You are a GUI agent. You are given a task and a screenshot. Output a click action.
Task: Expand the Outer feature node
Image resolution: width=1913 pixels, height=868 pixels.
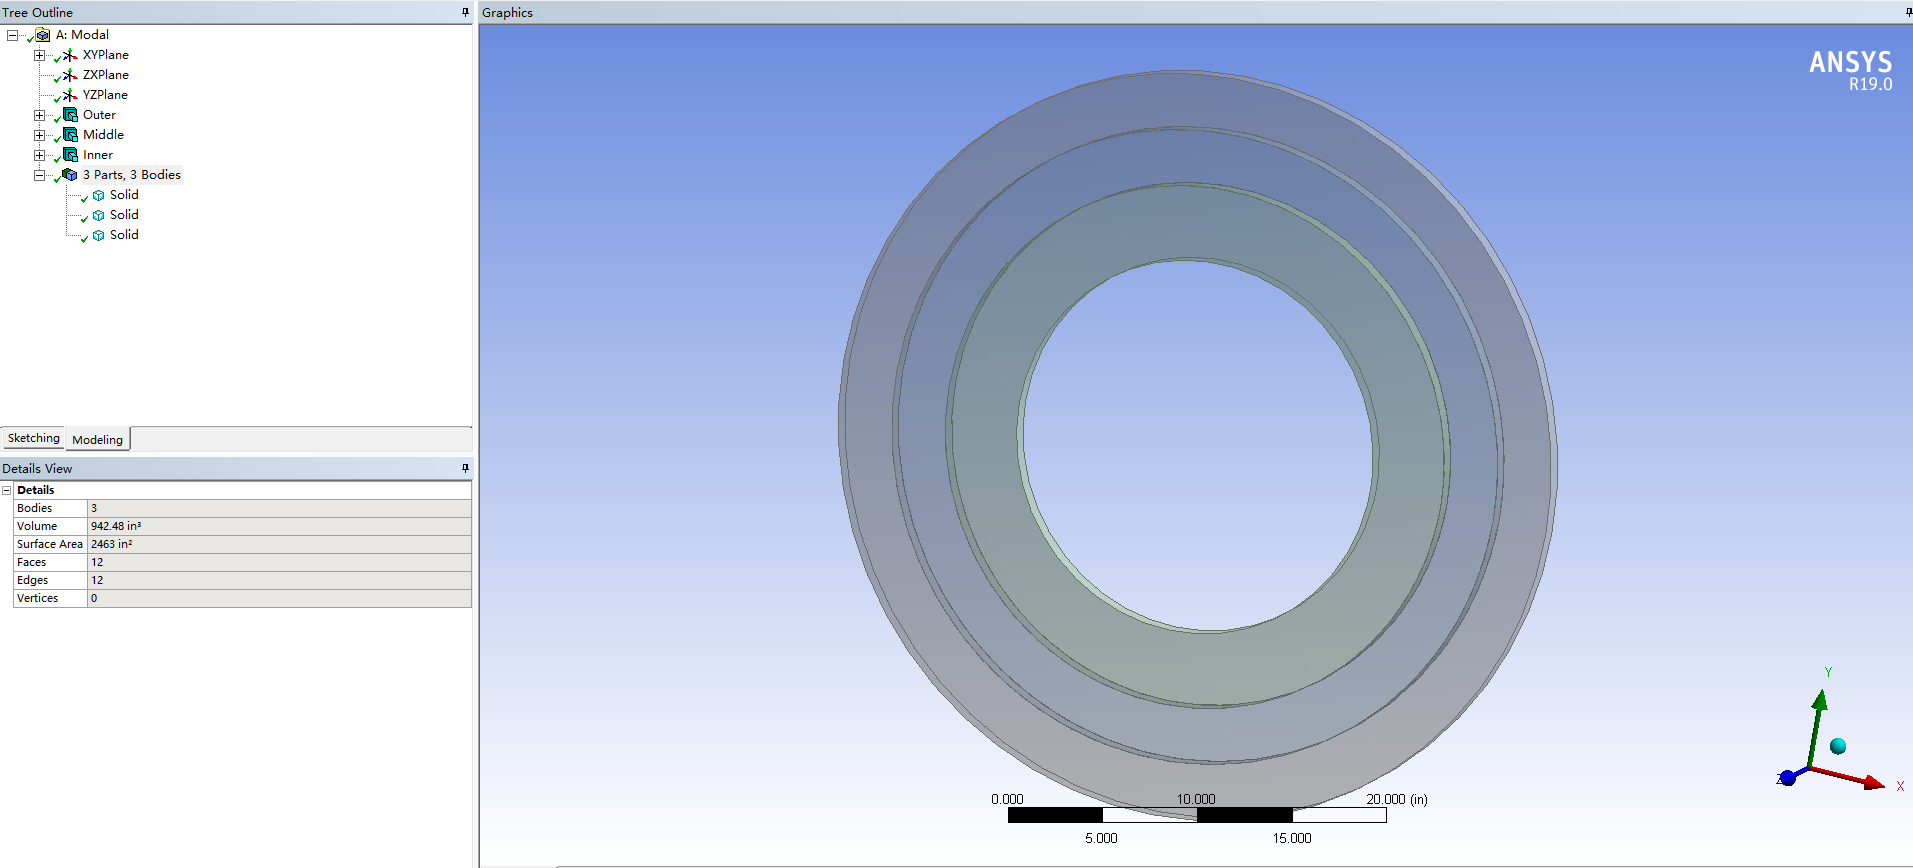click(39, 115)
